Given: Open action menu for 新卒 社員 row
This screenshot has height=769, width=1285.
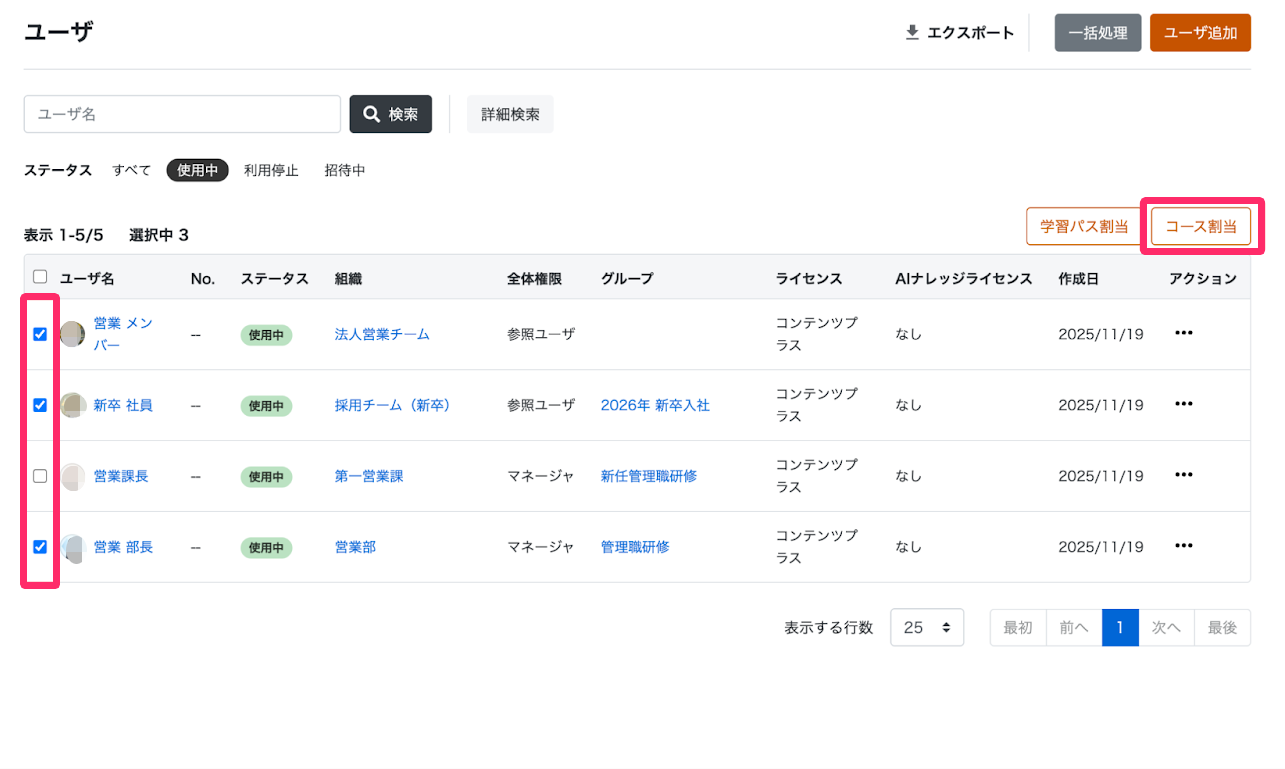Looking at the screenshot, I should pyautogui.click(x=1184, y=405).
